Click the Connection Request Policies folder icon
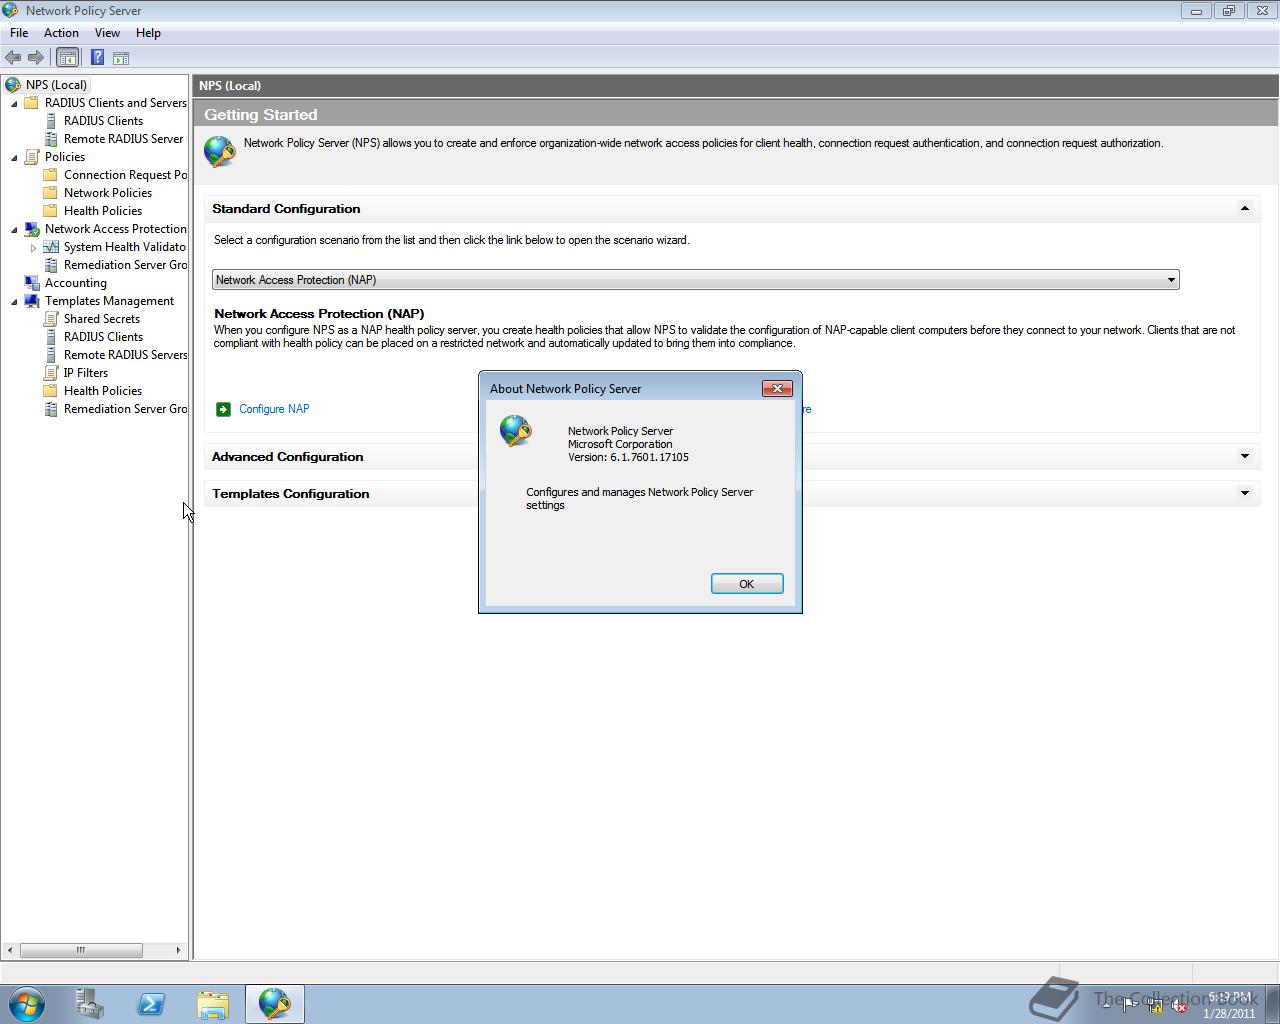The image size is (1280, 1024). click(x=51, y=175)
